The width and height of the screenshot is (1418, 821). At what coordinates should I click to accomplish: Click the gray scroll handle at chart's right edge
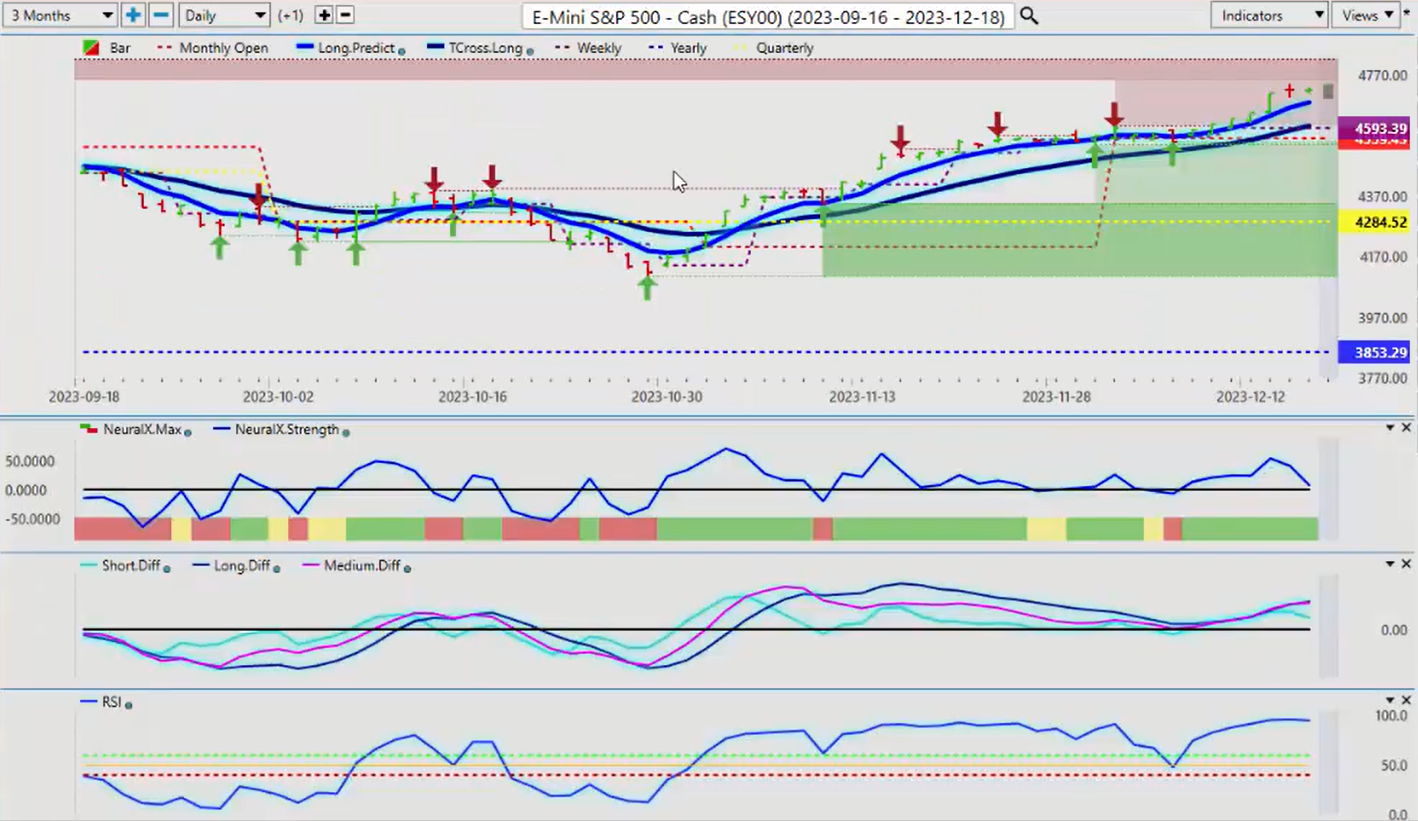[x=1328, y=91]
